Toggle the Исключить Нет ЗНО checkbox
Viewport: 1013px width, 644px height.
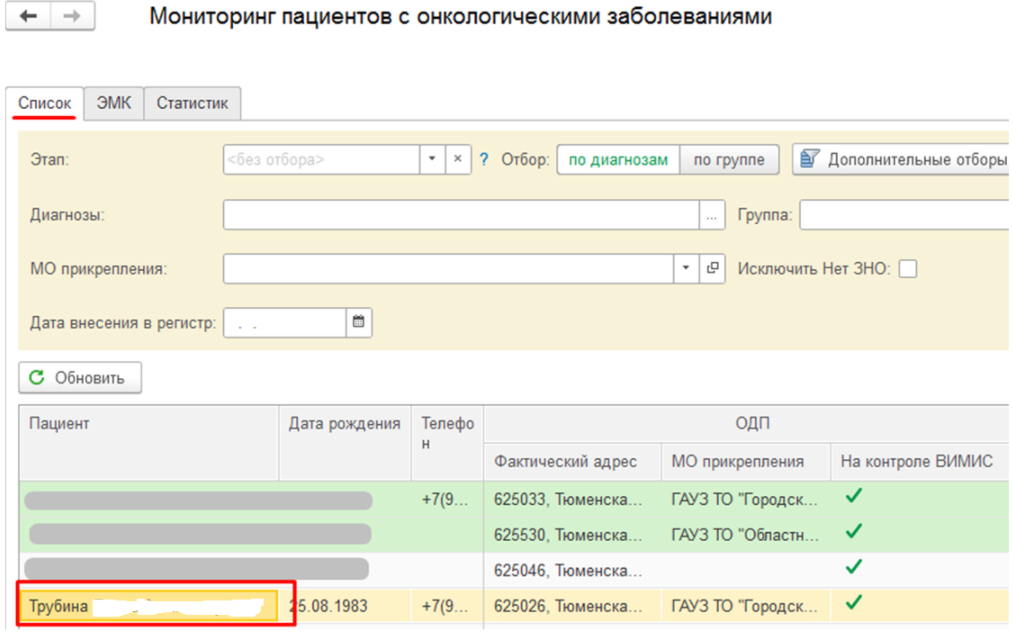tap(908, 268)
